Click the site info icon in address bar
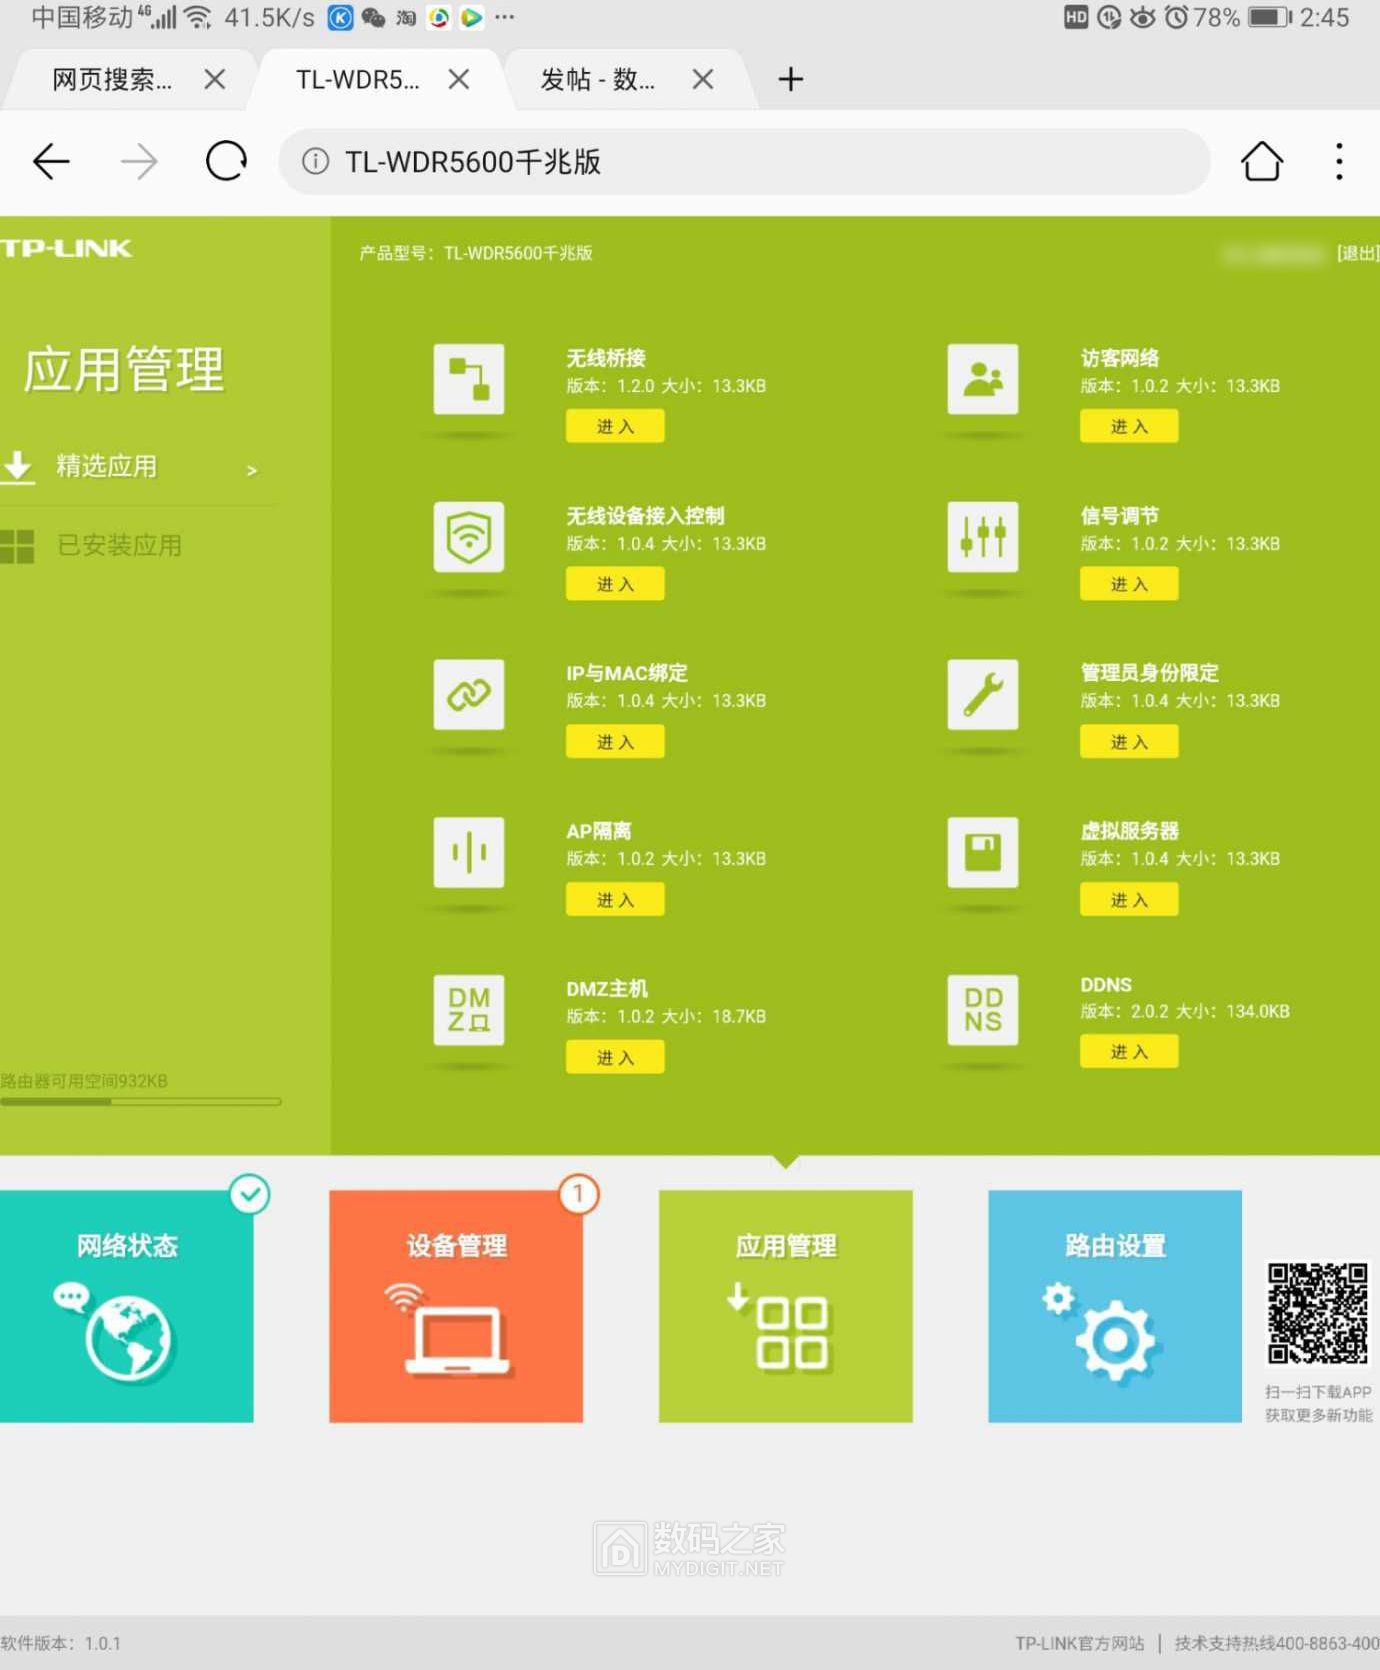The width and height of the screenshot is (1380, 1670). click(315, 161)
